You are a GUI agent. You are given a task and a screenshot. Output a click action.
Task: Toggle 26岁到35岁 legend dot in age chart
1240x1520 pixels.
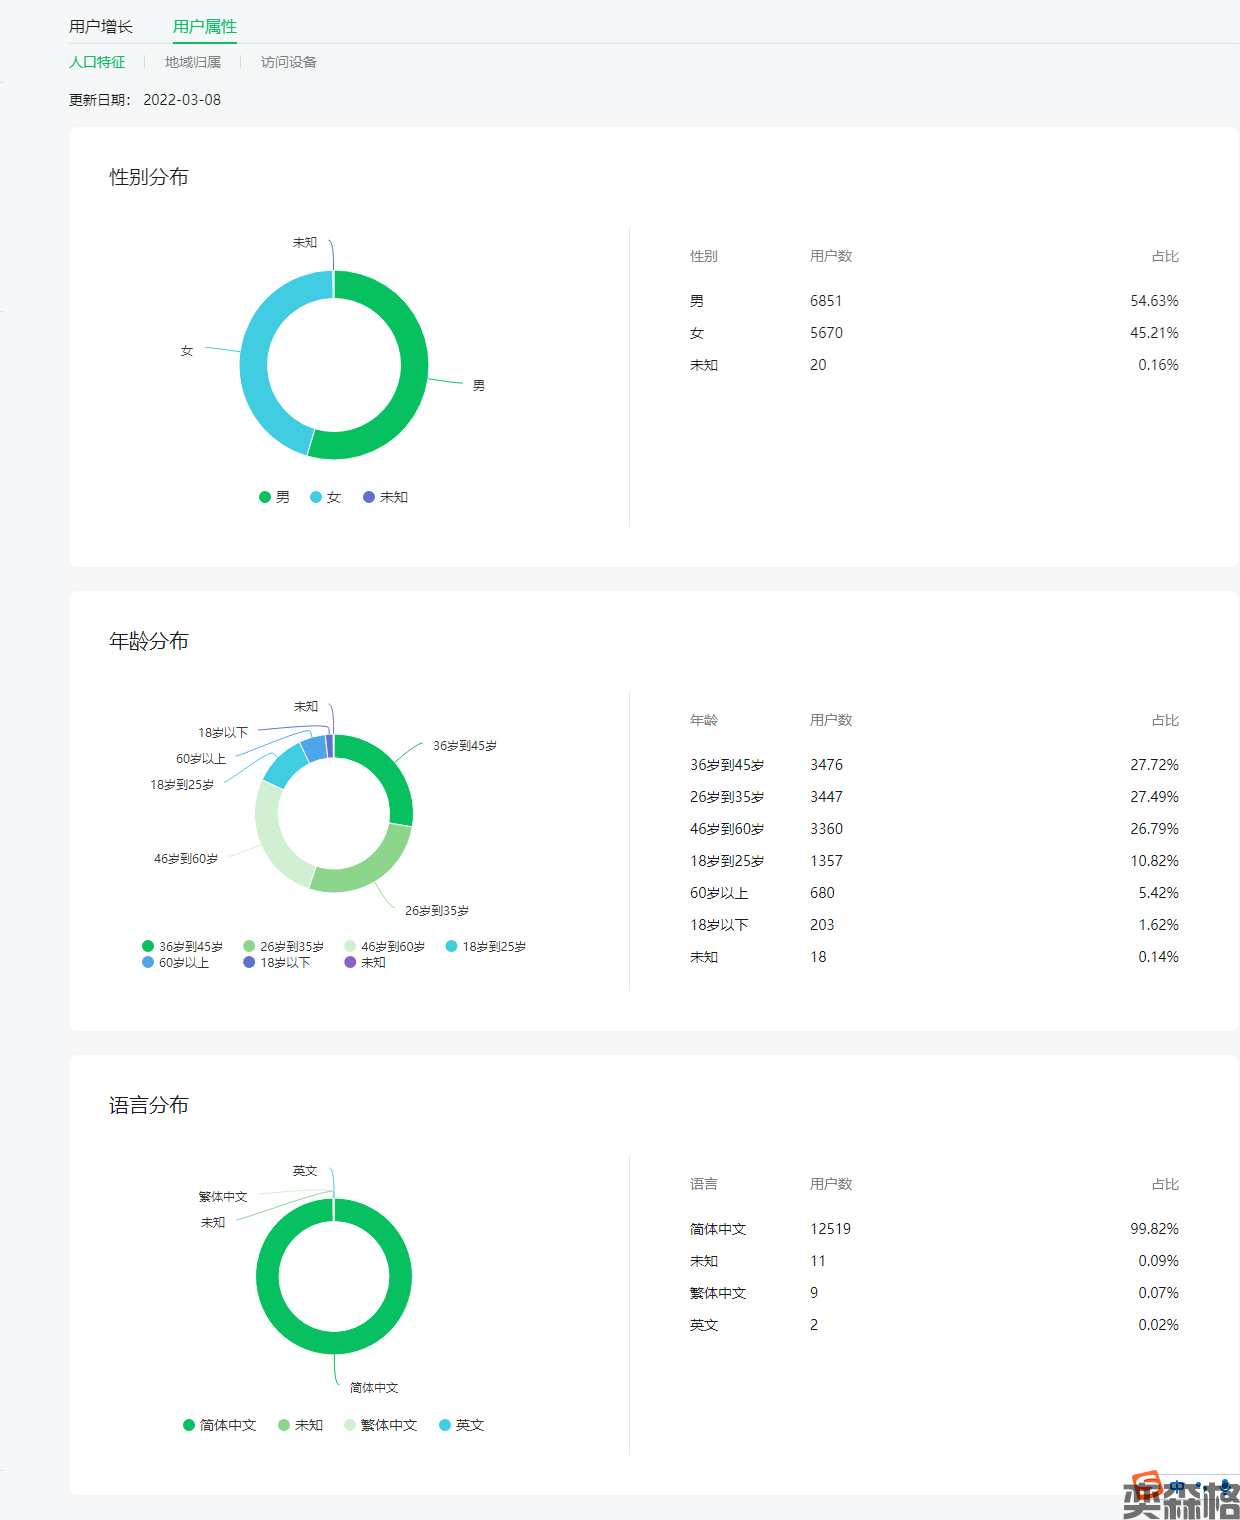click(249, 946)
